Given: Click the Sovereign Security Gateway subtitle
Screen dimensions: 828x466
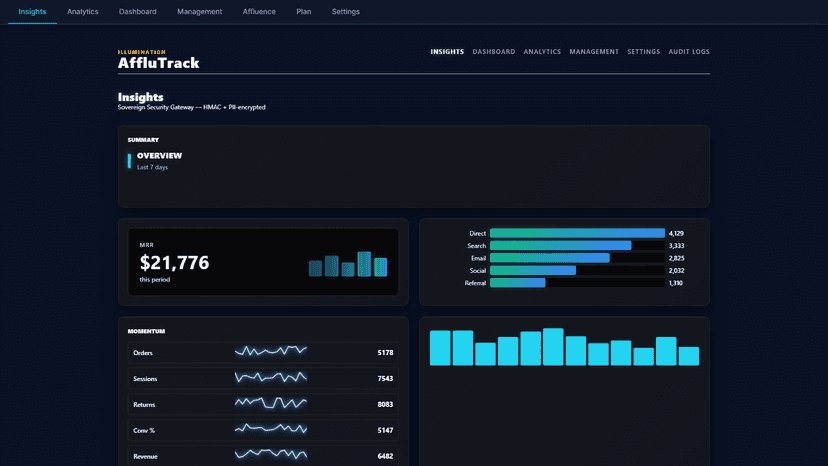Looking at the screenshot, I should pos(192,107).
